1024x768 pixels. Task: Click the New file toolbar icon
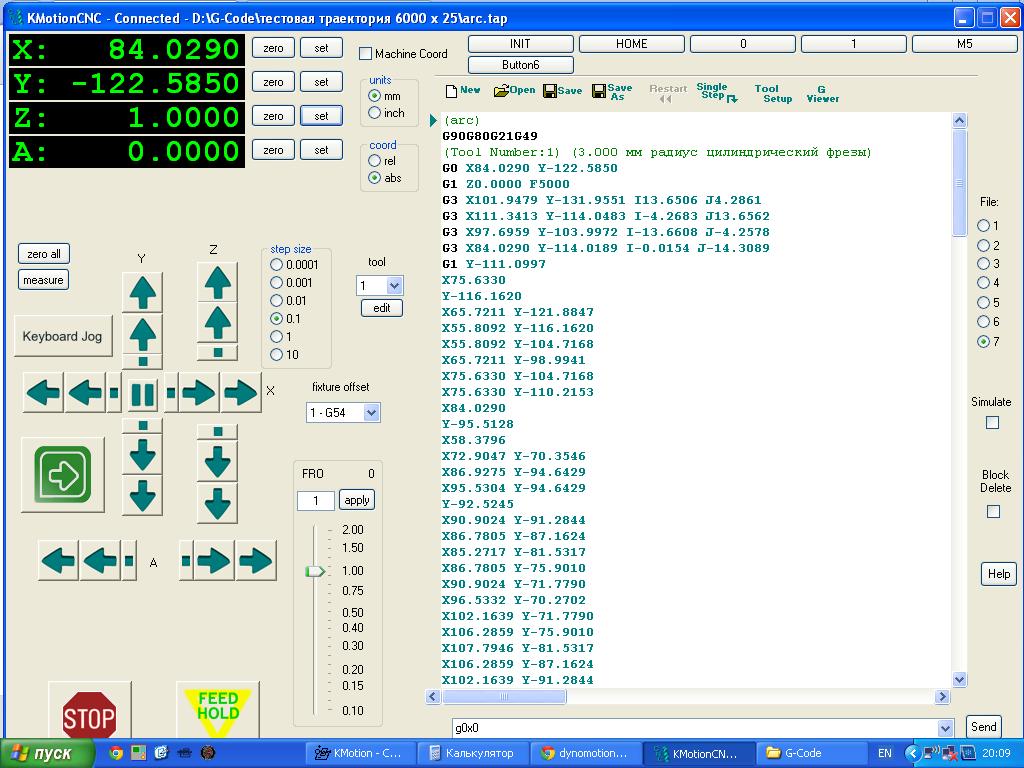tap(462, 91)
